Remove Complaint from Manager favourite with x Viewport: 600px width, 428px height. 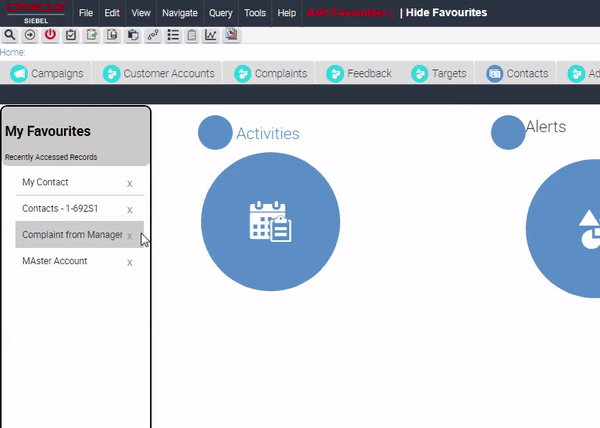[x=130, y=236]
